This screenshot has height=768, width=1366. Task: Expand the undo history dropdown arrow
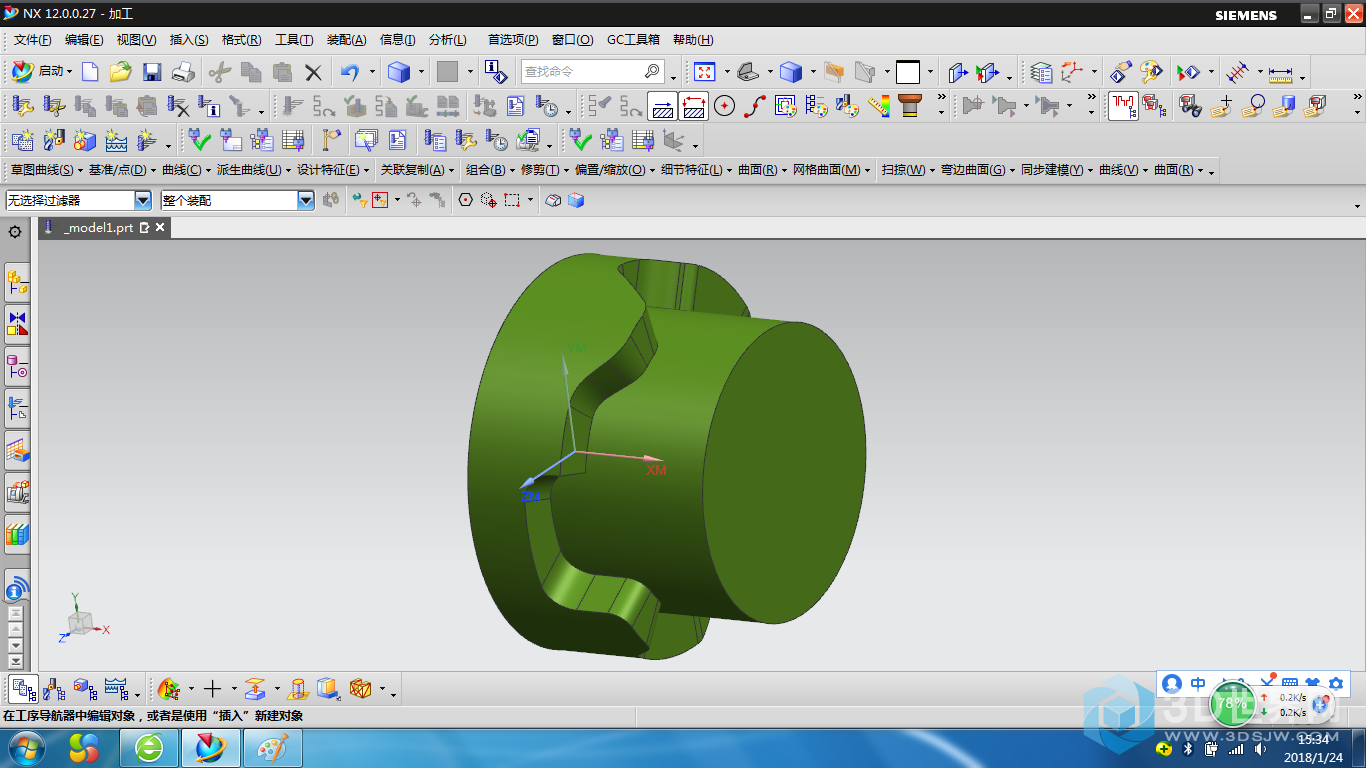[x=372, y=72]
